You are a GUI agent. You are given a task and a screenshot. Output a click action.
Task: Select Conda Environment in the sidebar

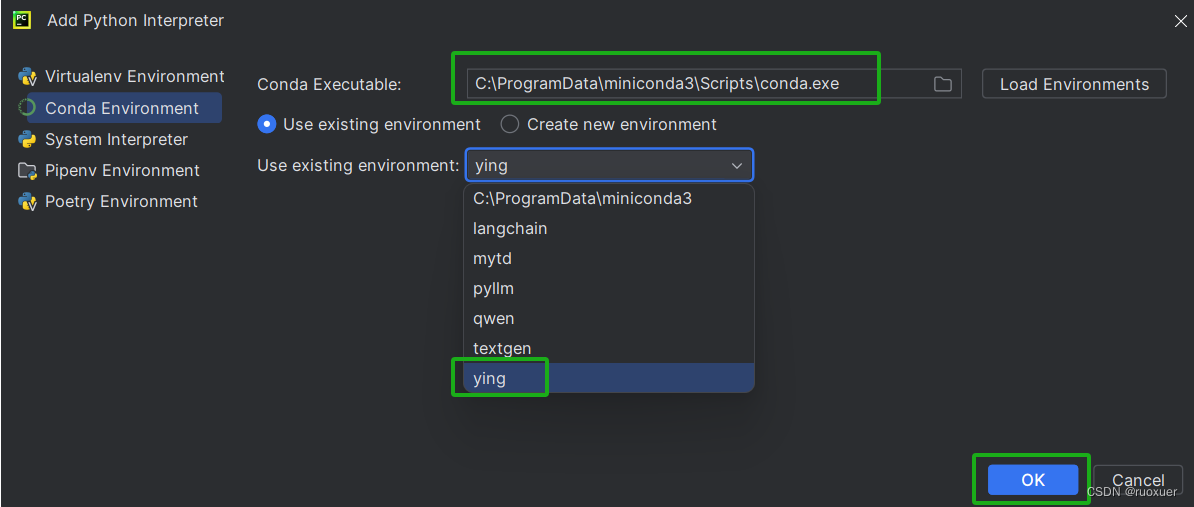point(120,108)
